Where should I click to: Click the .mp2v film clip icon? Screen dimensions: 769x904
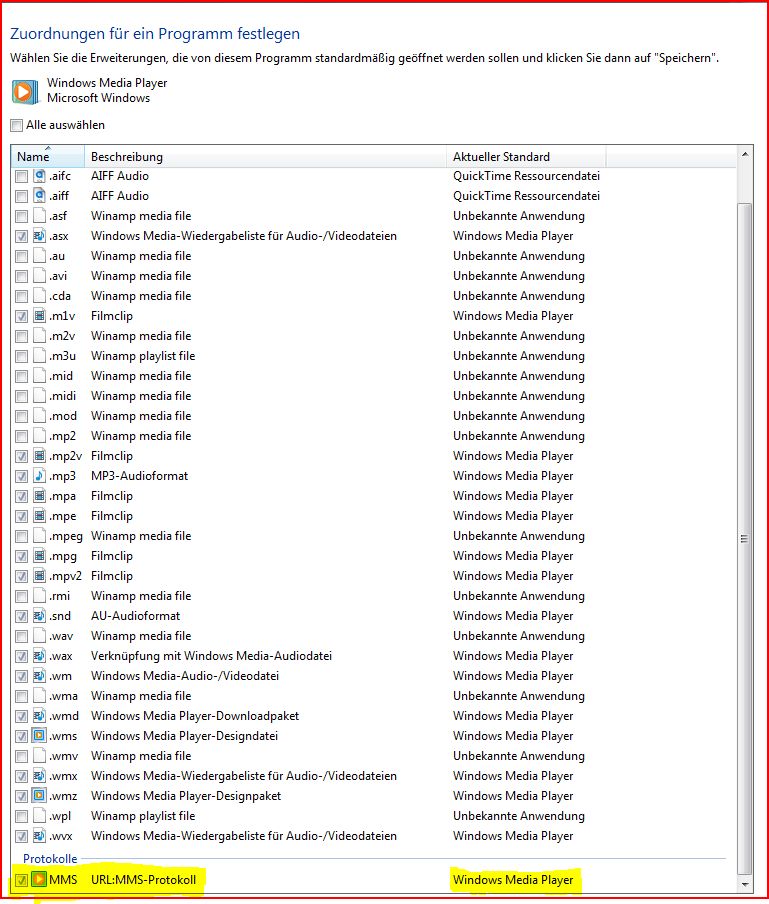[x=39, y=456]
